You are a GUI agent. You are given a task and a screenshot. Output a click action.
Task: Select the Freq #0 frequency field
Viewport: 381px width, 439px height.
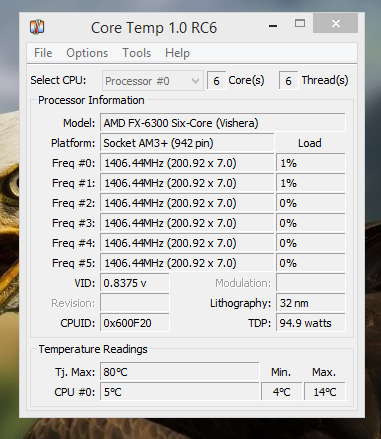point(187,163)
